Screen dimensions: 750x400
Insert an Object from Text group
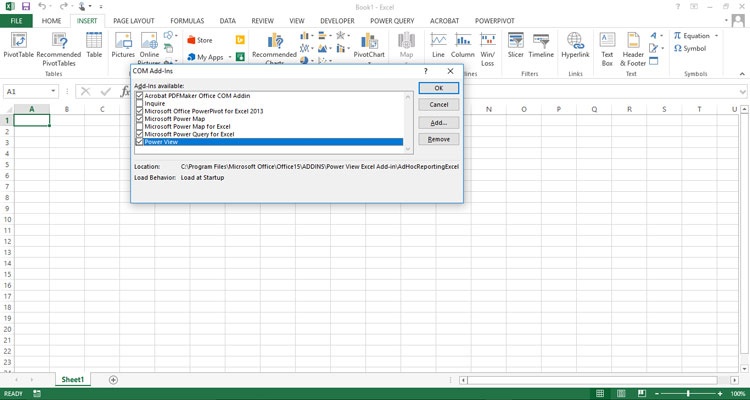click(x=653, y=61)
